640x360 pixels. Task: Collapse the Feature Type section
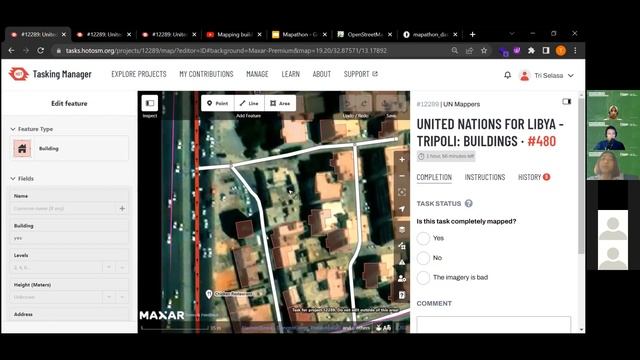click(32, 129)
